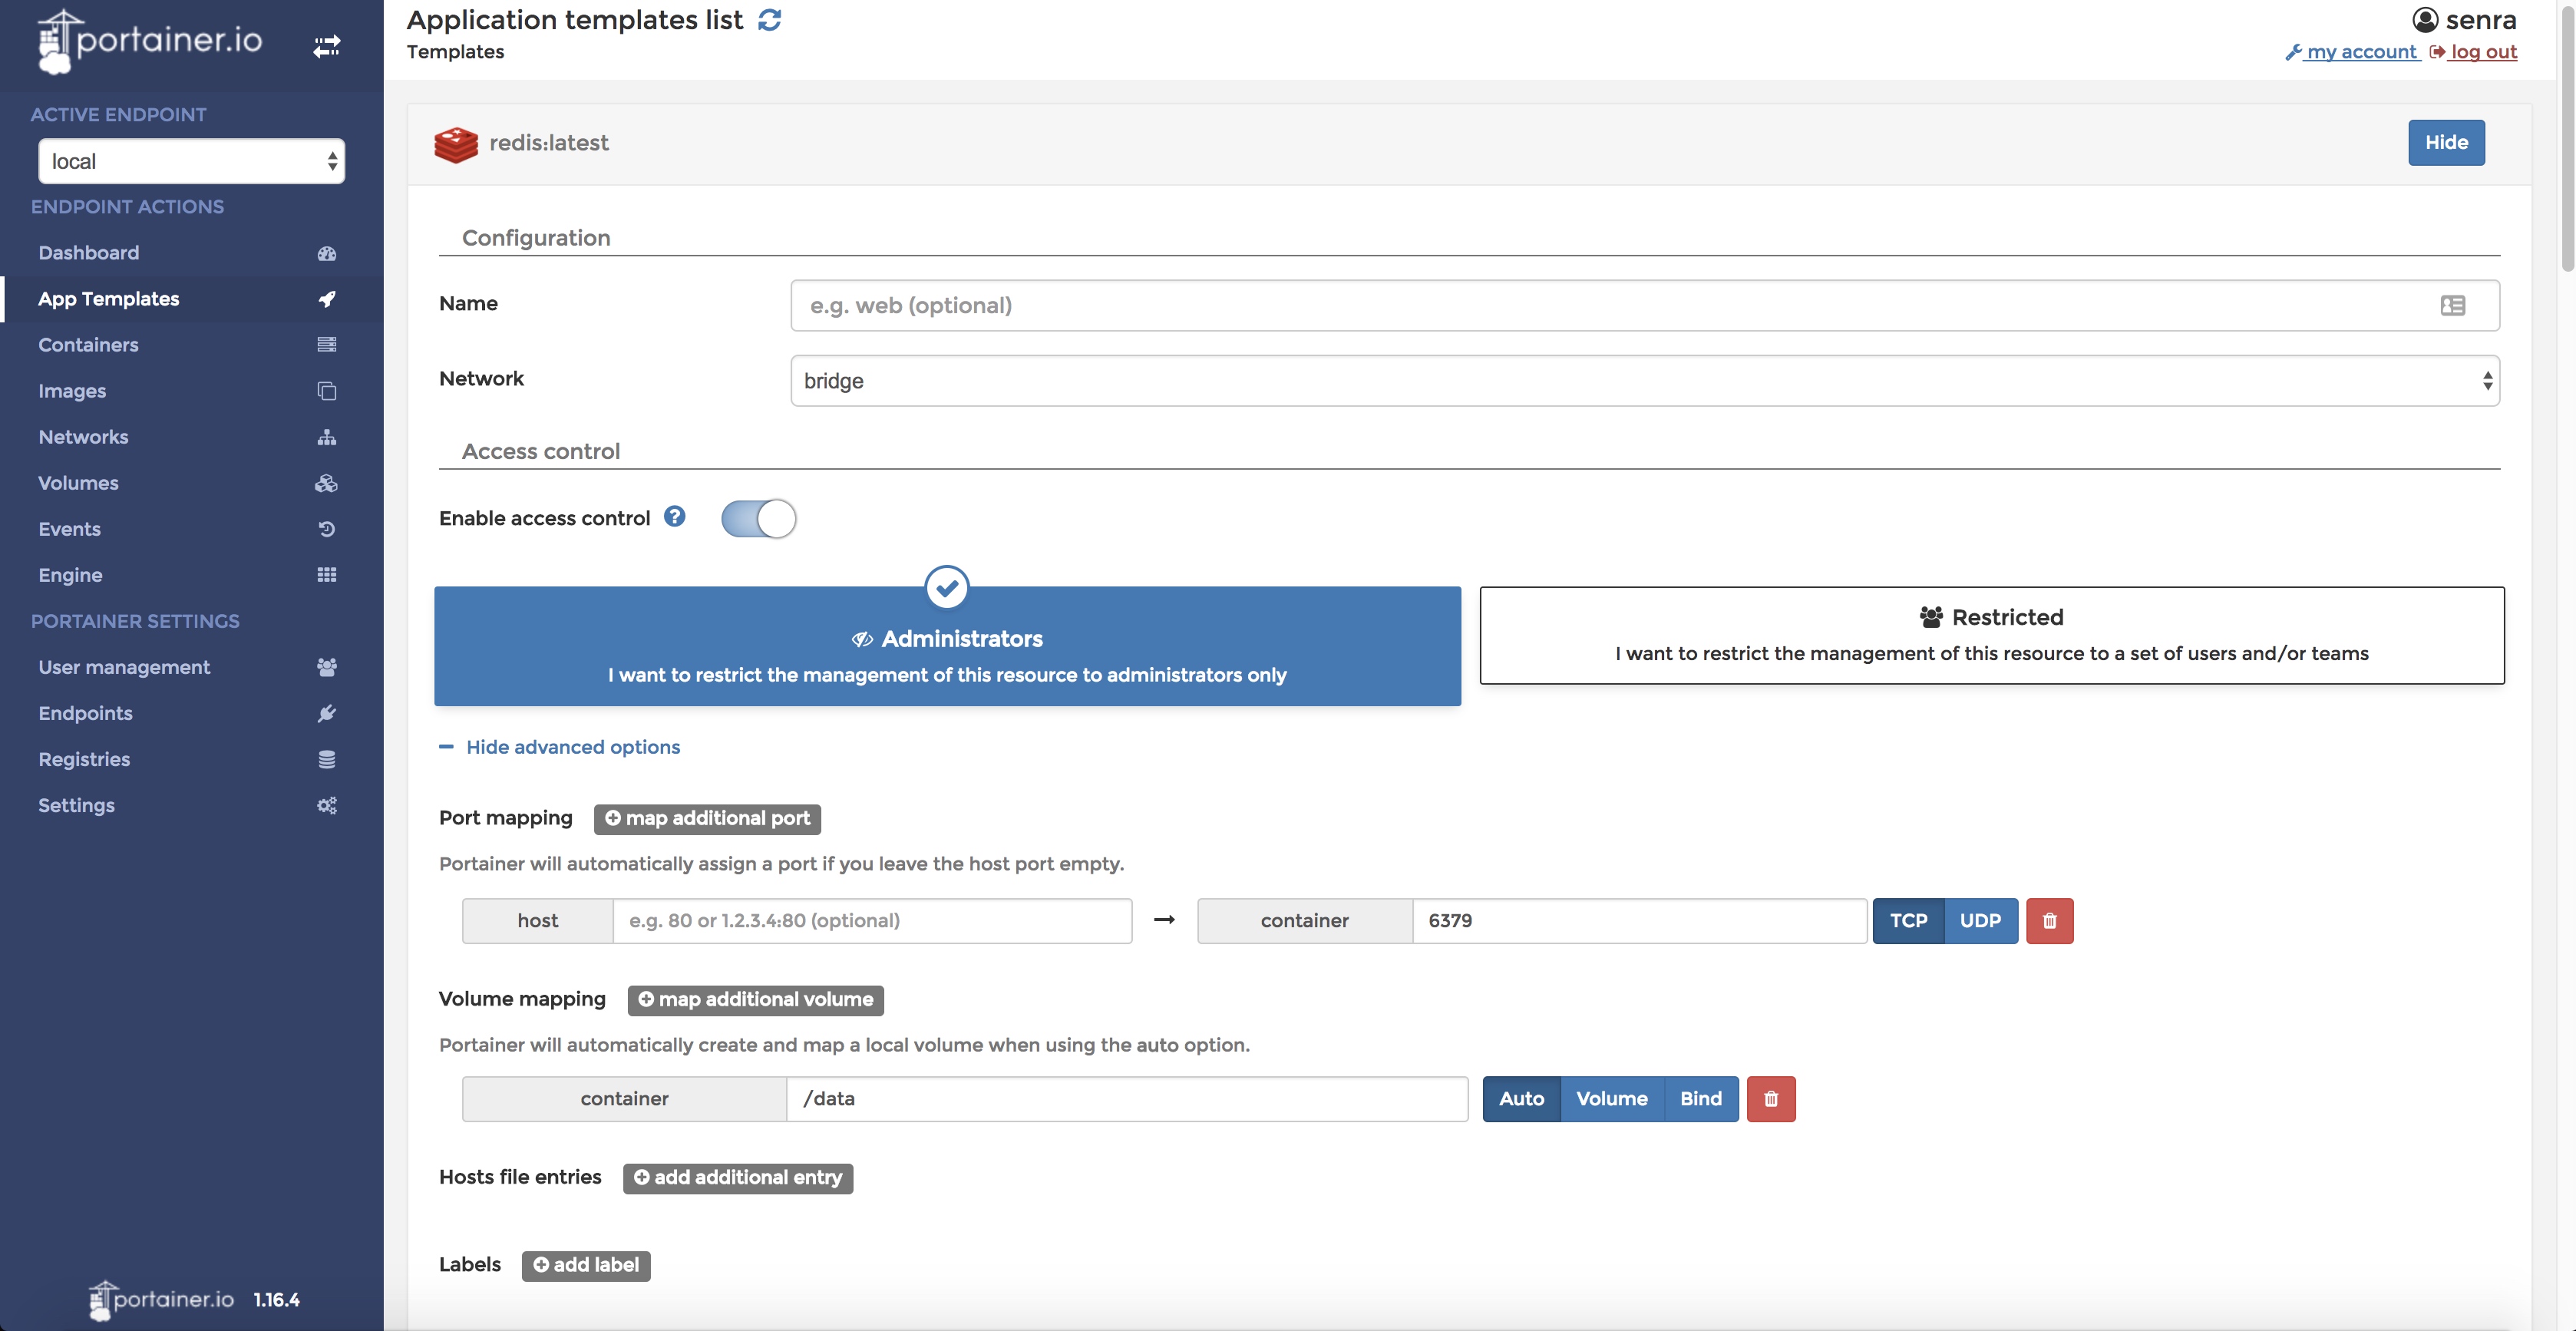Image resolution: width=2576 pixels, height=1331 pixels.
Task: Open the active endpoint dropdown showing local
Action: point(191,161)
